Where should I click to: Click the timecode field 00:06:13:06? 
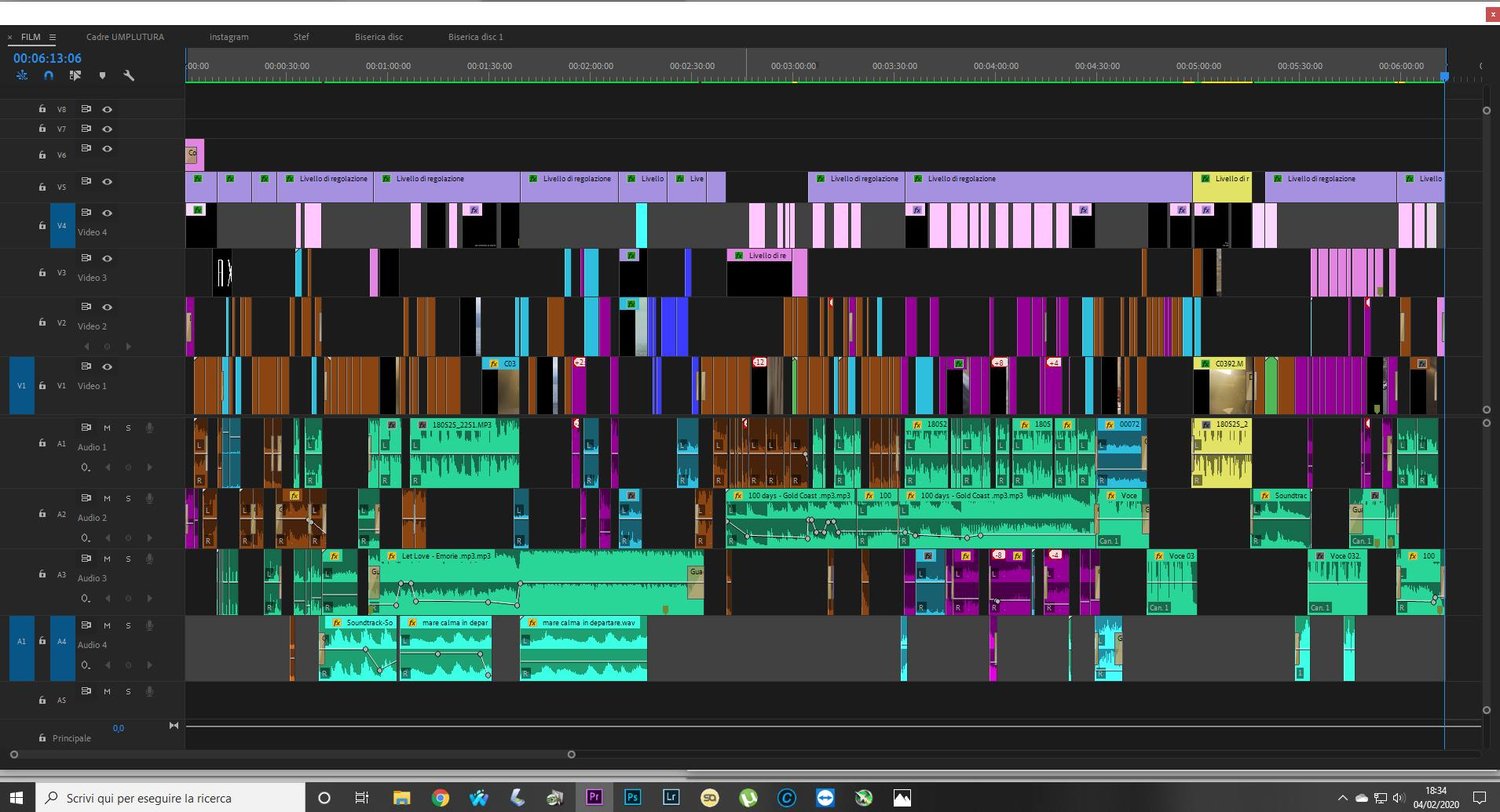pyautogui.click(x=47, y=58)
